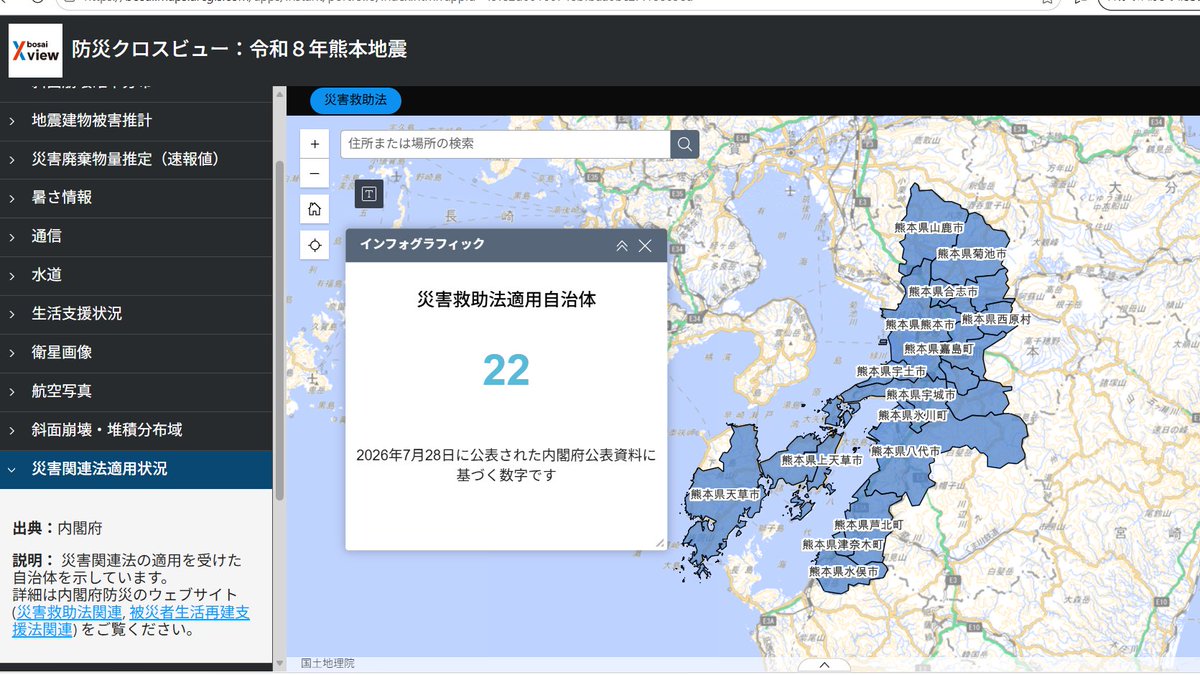The height and width of the screenshot is (675, 1200).
Task: Expand 航空写真 section
Action: click(136, 391)
